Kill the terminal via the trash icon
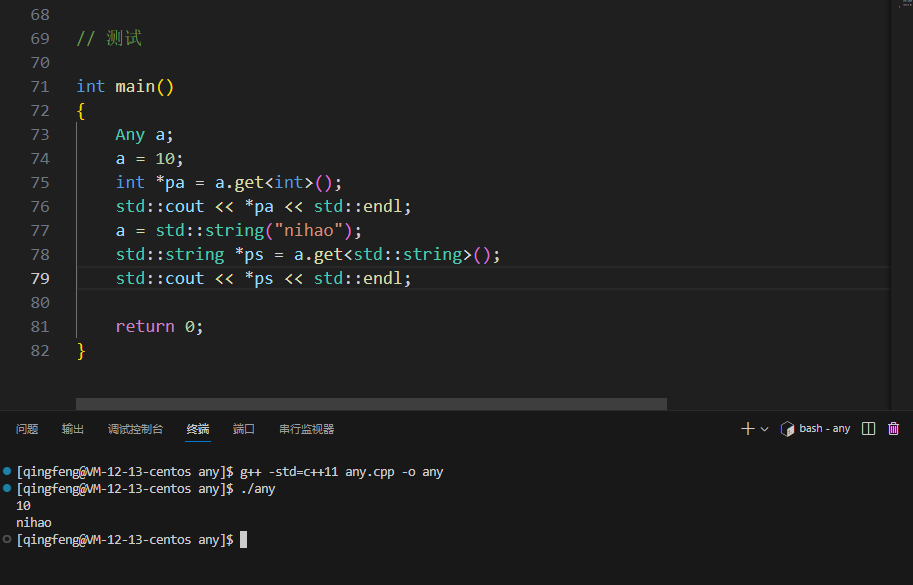Screen dimensions: 913x585 pyautogui.click(x=893, y=428)
